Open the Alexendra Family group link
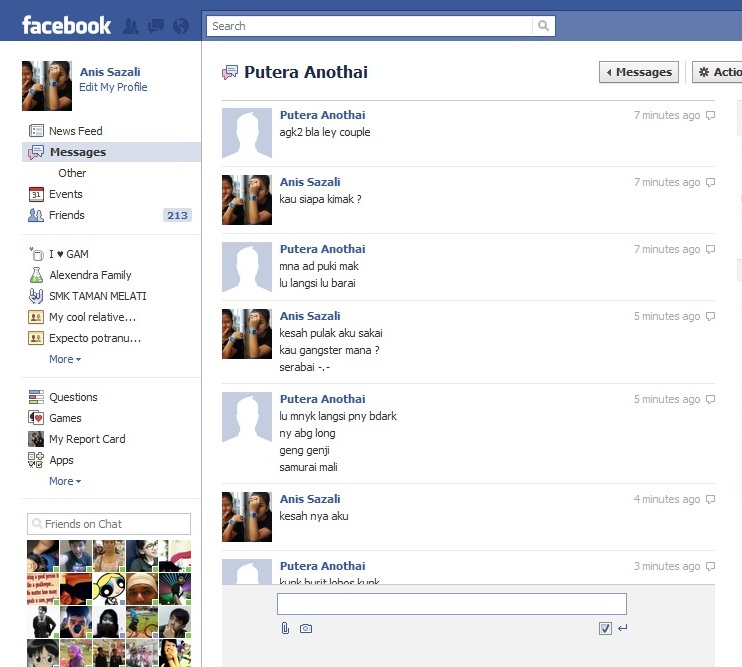 90,275
